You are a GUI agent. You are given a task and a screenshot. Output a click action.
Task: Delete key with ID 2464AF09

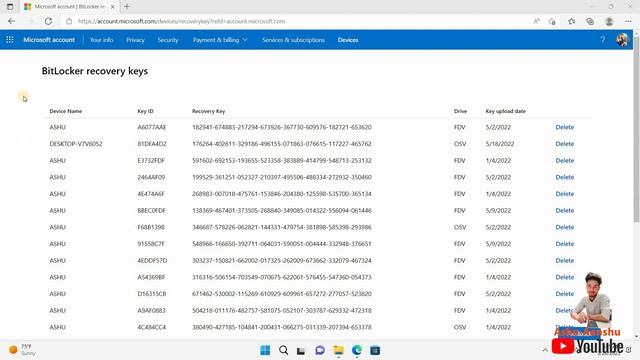click(x=564, y=177)
